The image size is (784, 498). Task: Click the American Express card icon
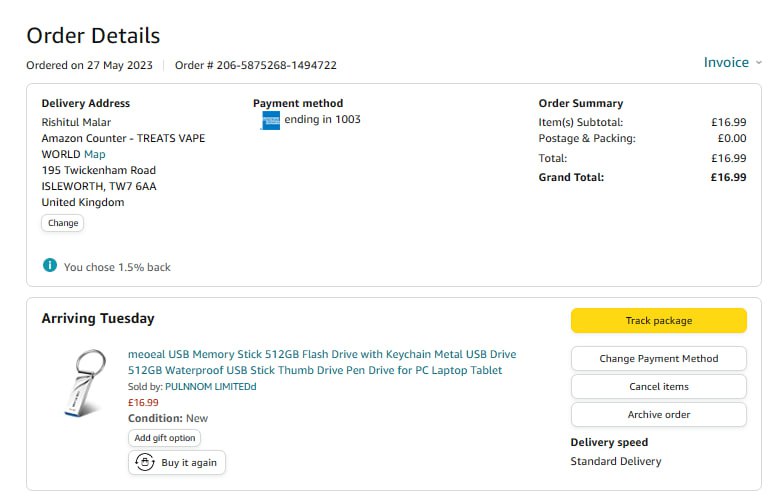click(x=270, y=120)
